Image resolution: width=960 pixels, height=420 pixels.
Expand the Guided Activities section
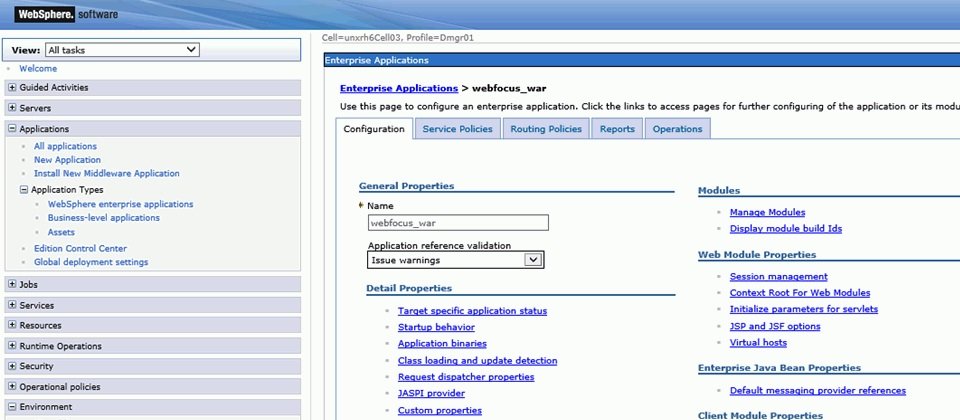pyautogui.click(x=12, y=88)
